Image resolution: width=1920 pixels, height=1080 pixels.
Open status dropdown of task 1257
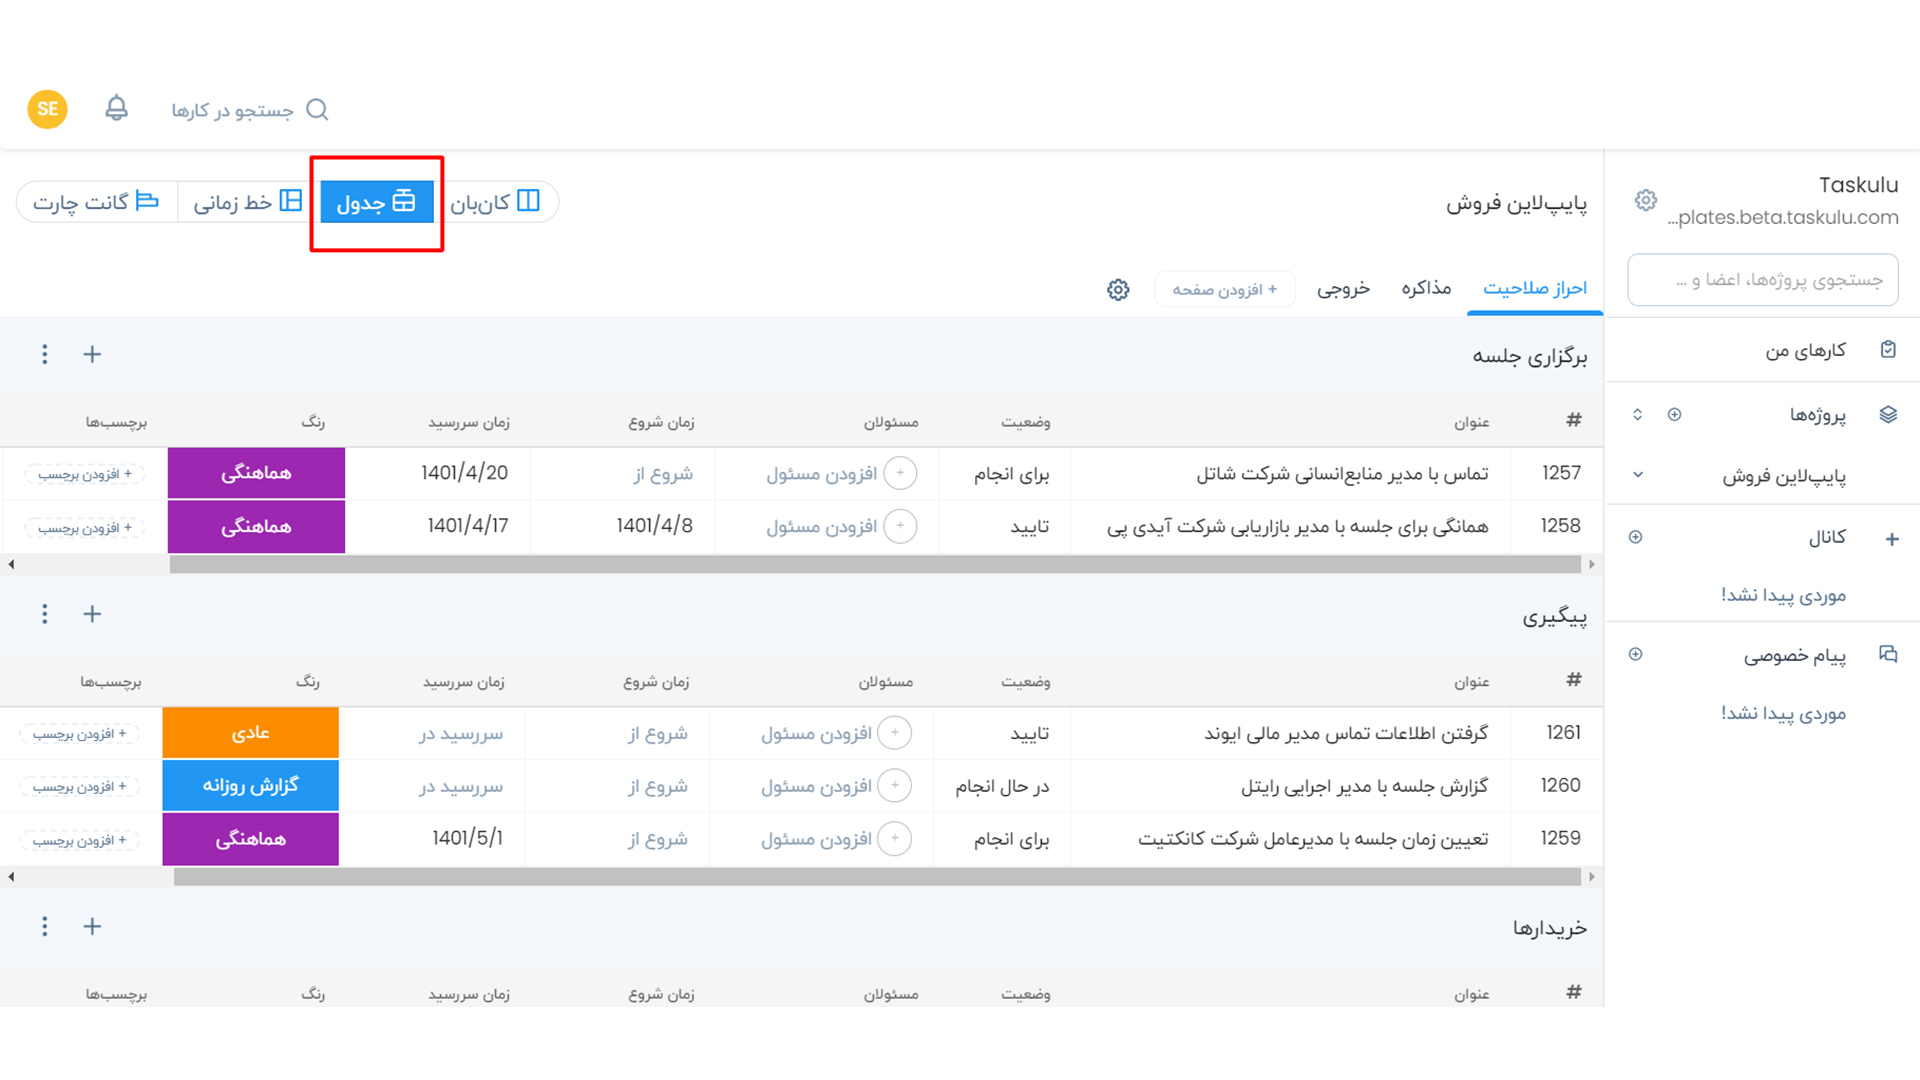coord(1011,473)
